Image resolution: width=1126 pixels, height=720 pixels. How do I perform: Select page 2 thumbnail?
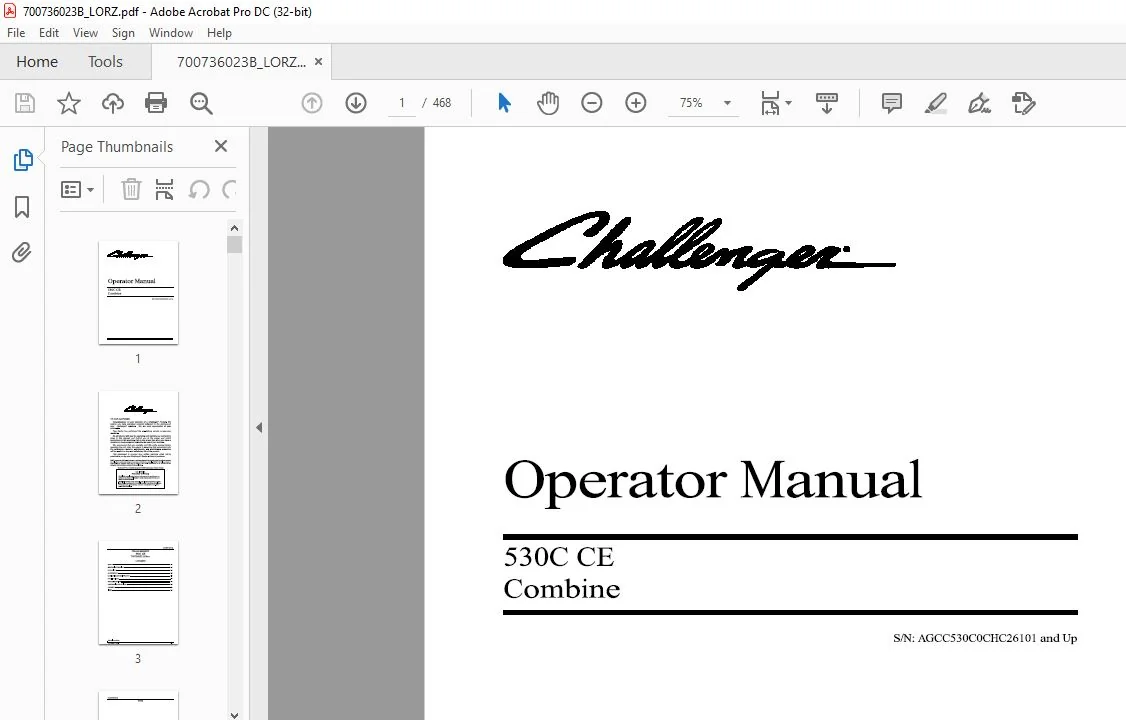(138, 443)
